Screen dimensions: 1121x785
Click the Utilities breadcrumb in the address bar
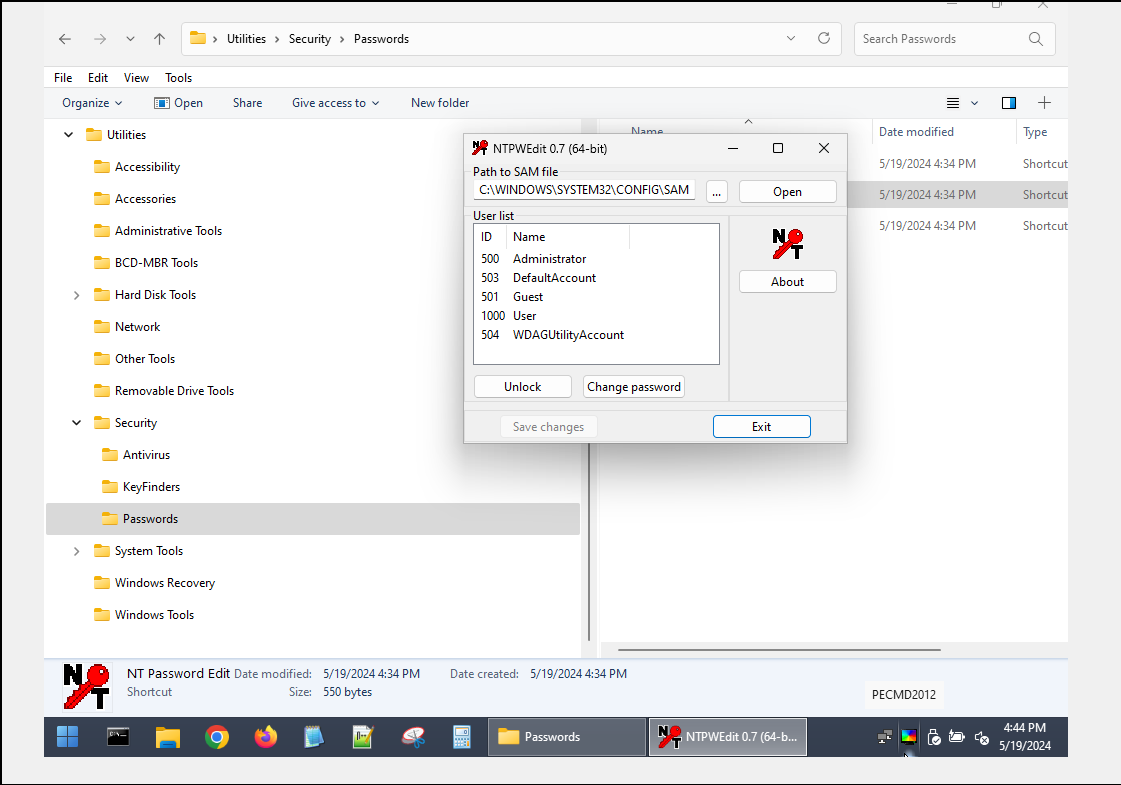[x=247, y=39]
